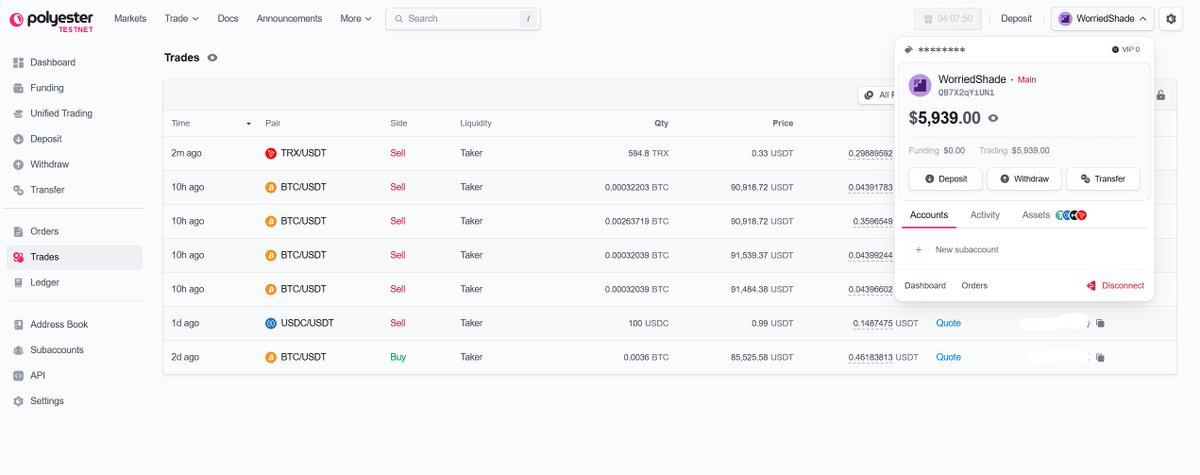This screenshot has height=475, width=1200.
Task: Click the red Disconnect button
Action: tap(1115, 285)
